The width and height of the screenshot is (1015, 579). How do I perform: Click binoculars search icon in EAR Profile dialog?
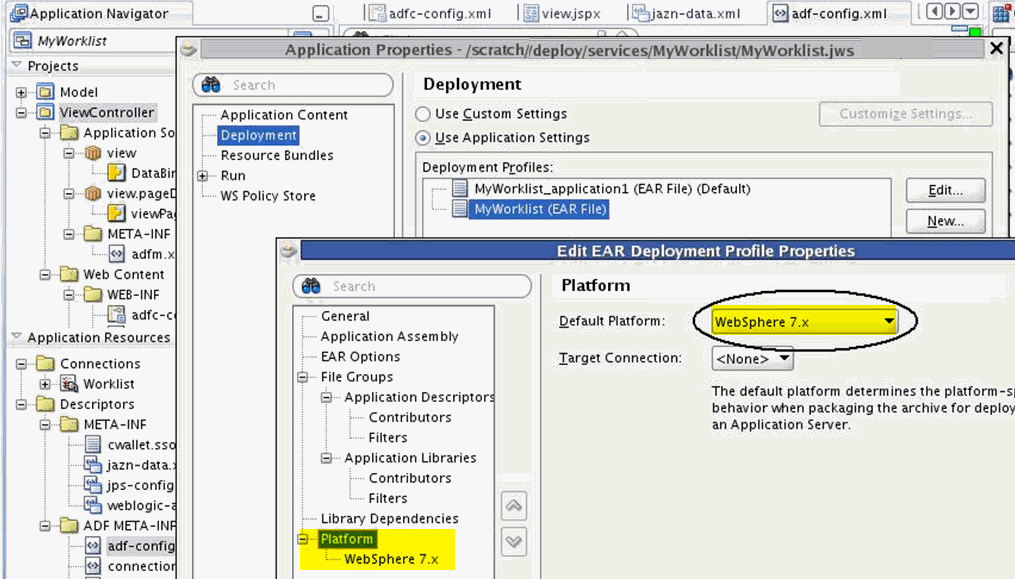coord(311,286)
